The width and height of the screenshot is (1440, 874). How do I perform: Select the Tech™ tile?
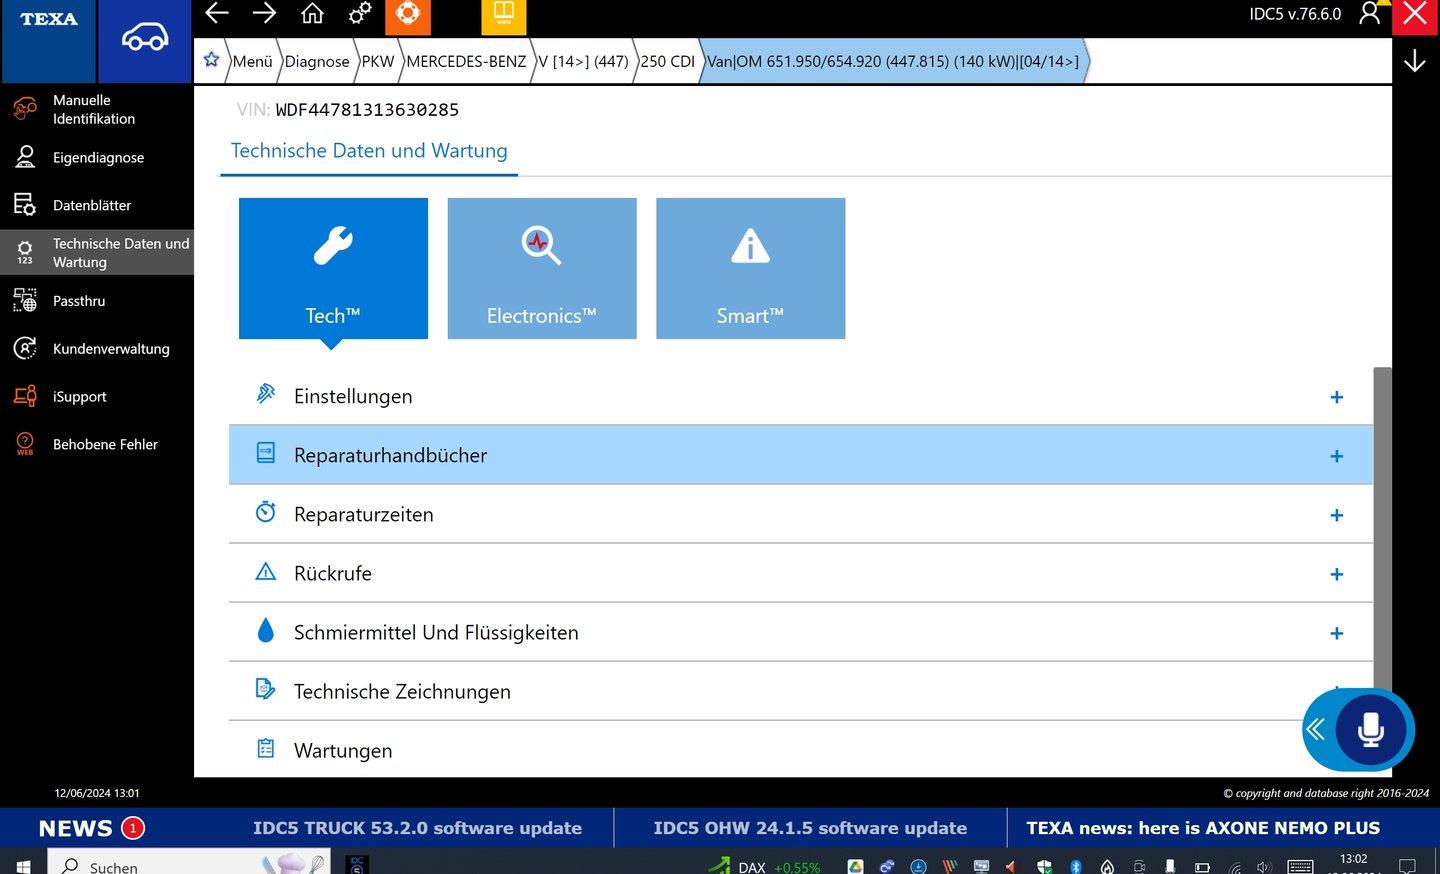pyautogui.click(x=333, y=268)
